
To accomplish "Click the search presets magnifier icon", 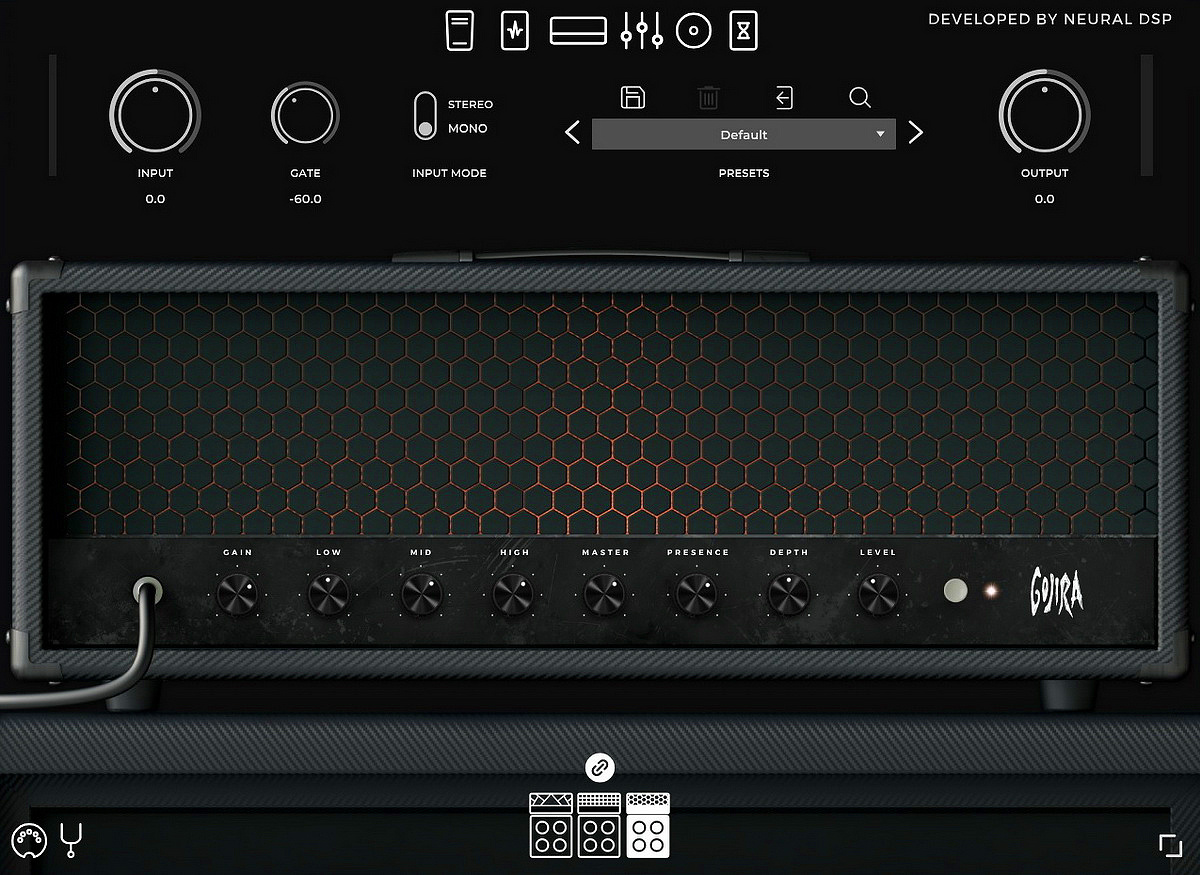I will [860, 97].
